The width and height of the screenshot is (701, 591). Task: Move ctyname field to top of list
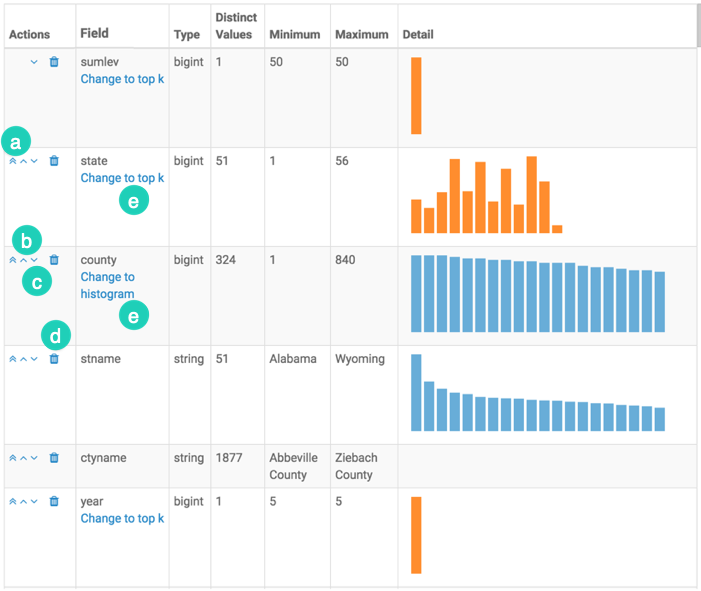click(x=13, y=458)
